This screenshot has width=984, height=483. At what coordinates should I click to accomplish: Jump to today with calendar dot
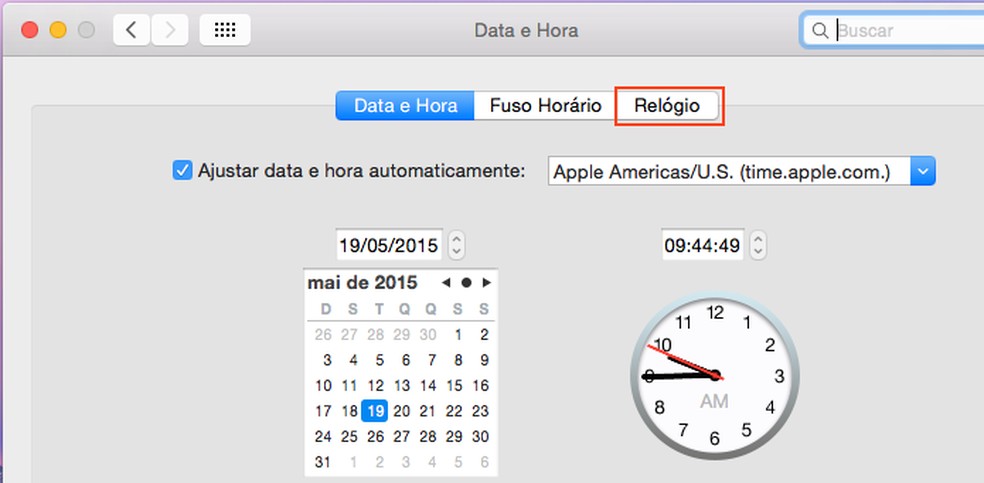click(466, 283)
